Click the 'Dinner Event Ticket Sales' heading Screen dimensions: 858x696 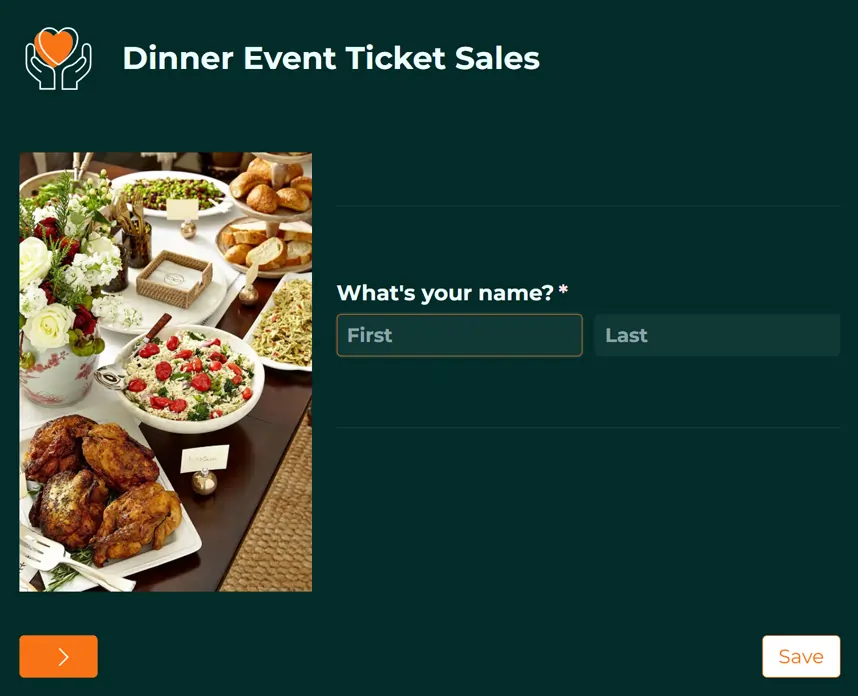click(x=331, y=59)
